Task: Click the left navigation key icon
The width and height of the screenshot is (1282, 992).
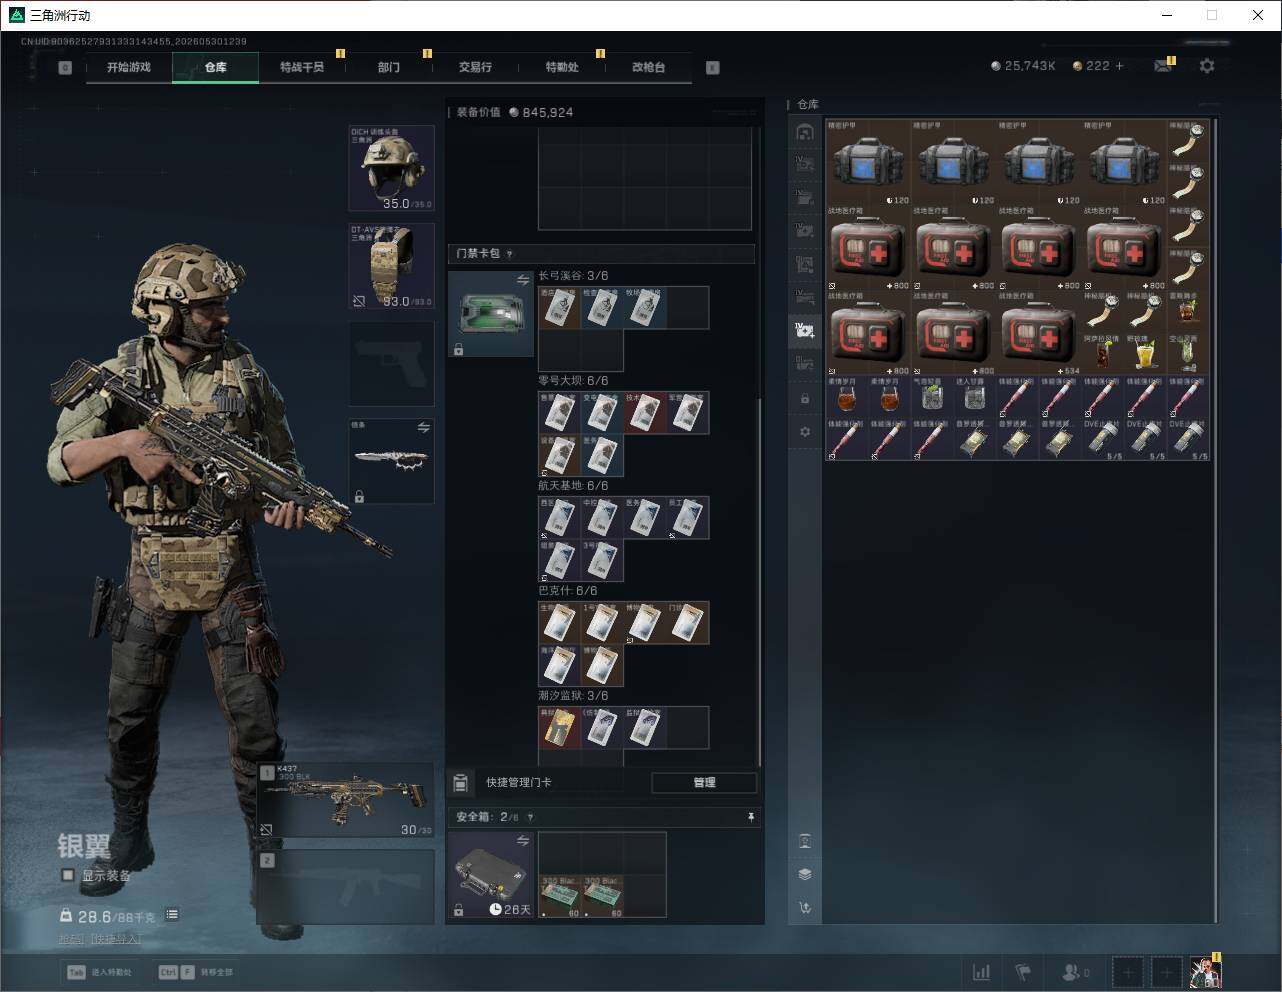Action: [x=65, y=68]
